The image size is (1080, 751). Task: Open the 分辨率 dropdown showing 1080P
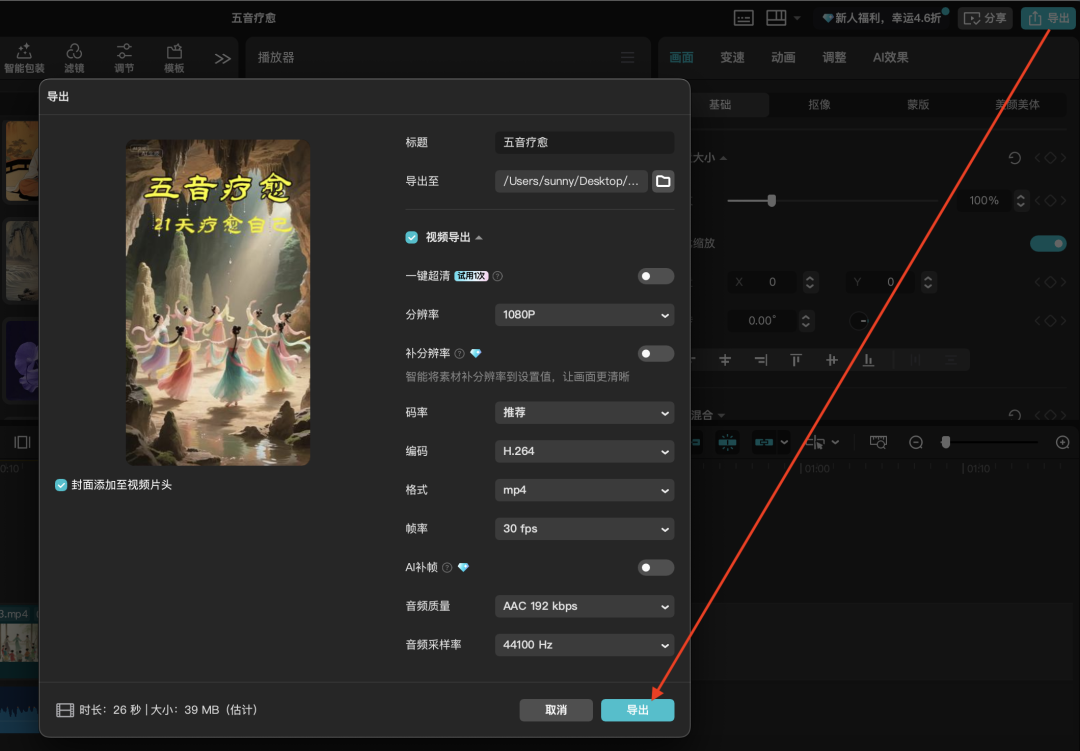coord(584,315)
